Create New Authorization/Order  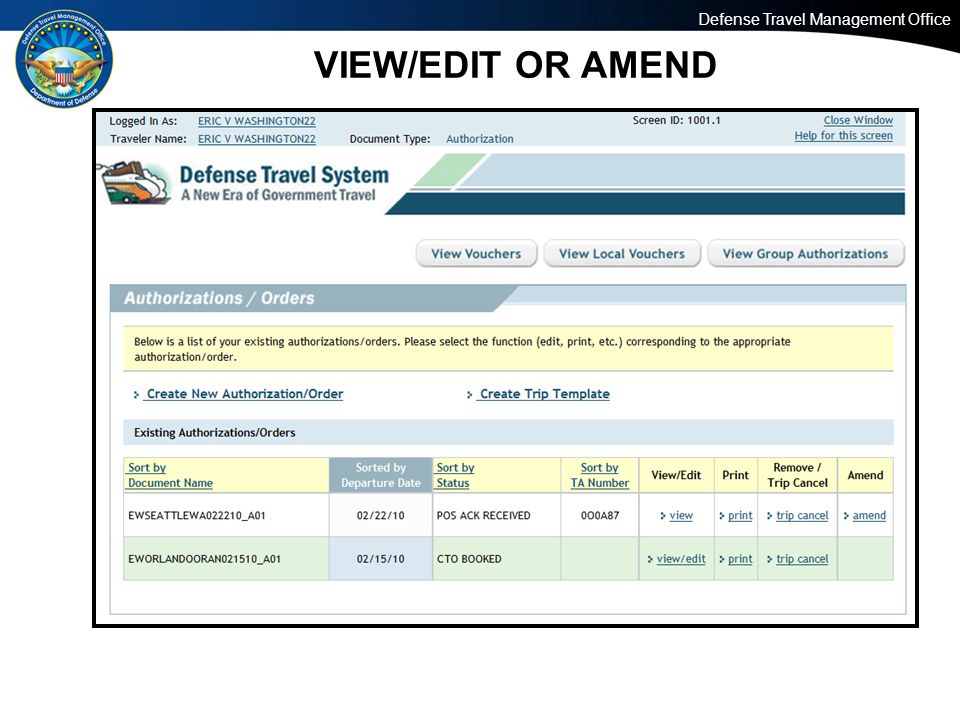tap(244, 394)
